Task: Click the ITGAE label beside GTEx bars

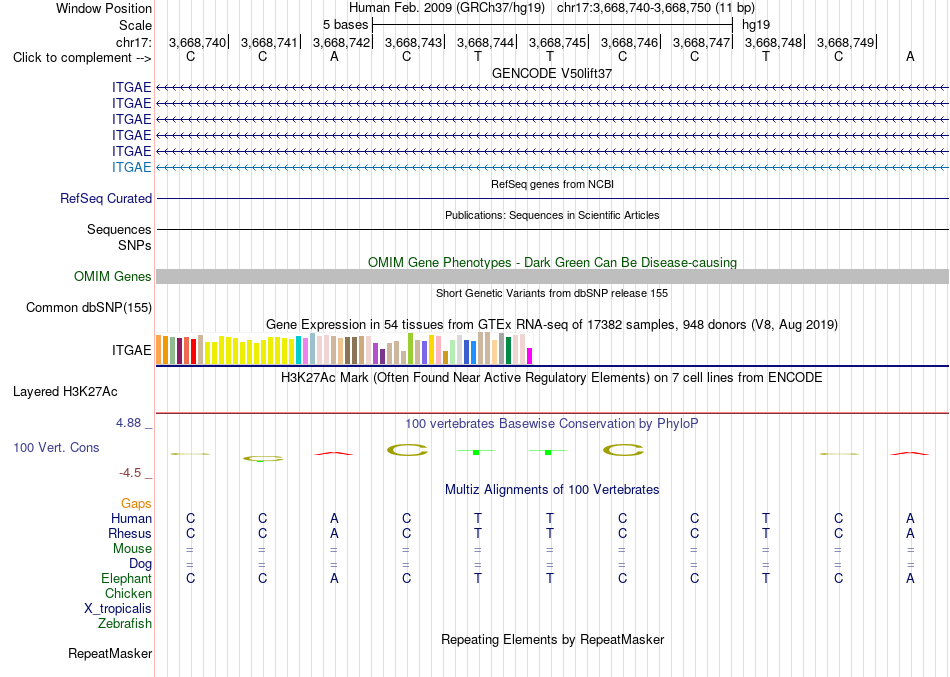Action: [x=131, y=350]
